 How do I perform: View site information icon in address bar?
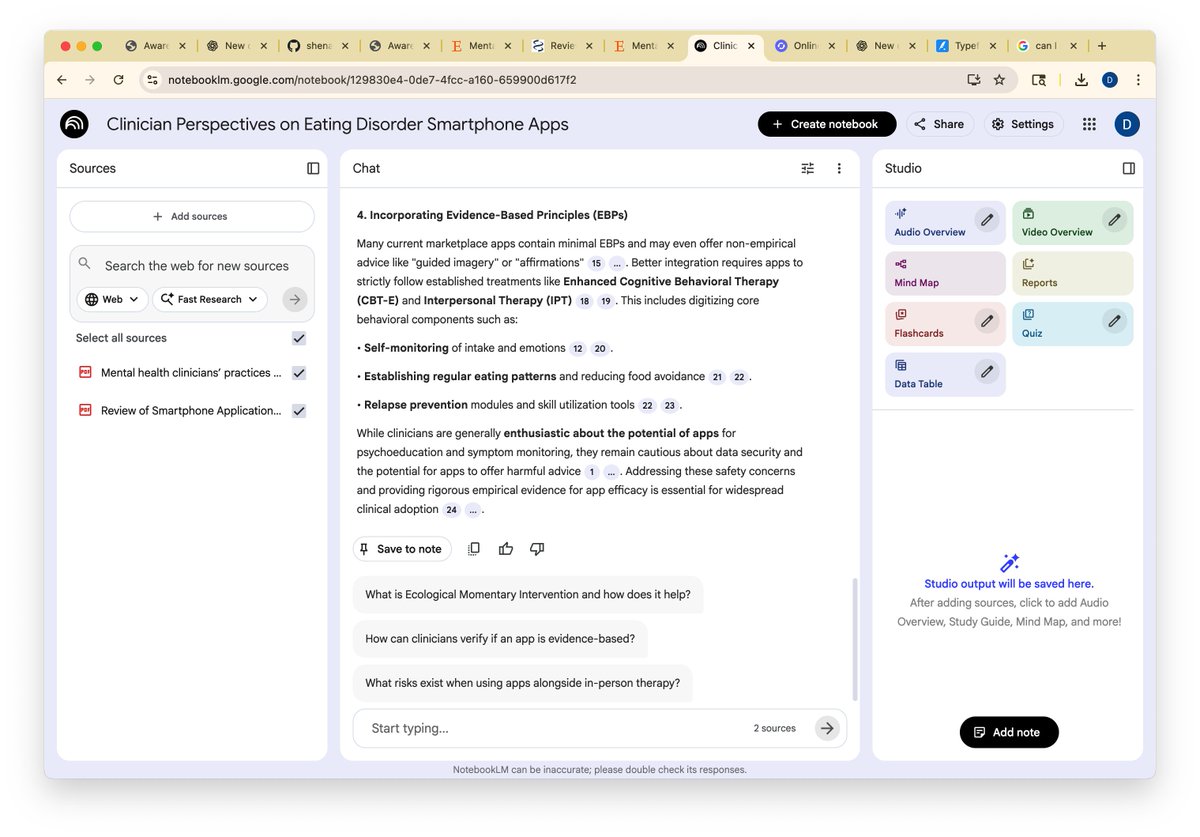pos(151,80)
